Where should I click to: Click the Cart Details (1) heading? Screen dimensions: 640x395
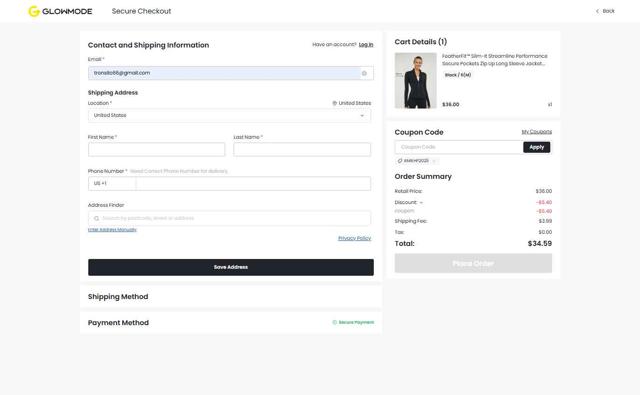[x=420, y=42]
